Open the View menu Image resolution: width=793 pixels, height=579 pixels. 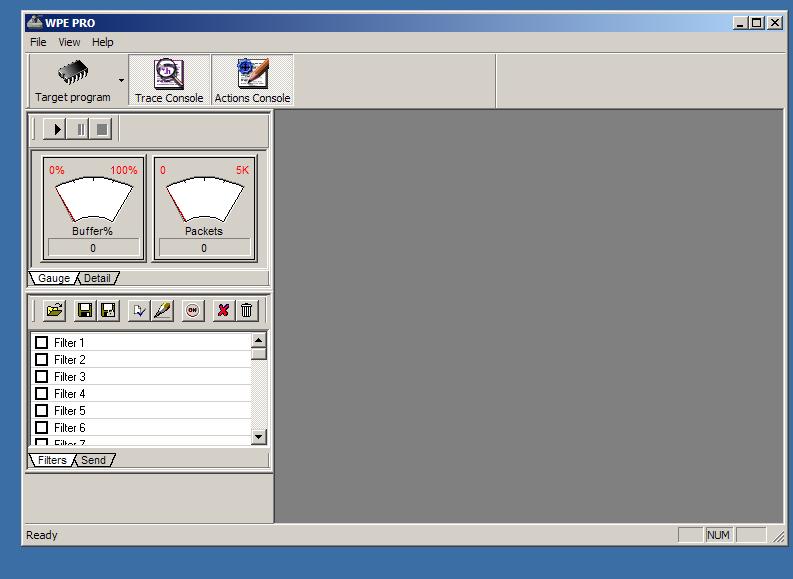[x=69, y=42]
